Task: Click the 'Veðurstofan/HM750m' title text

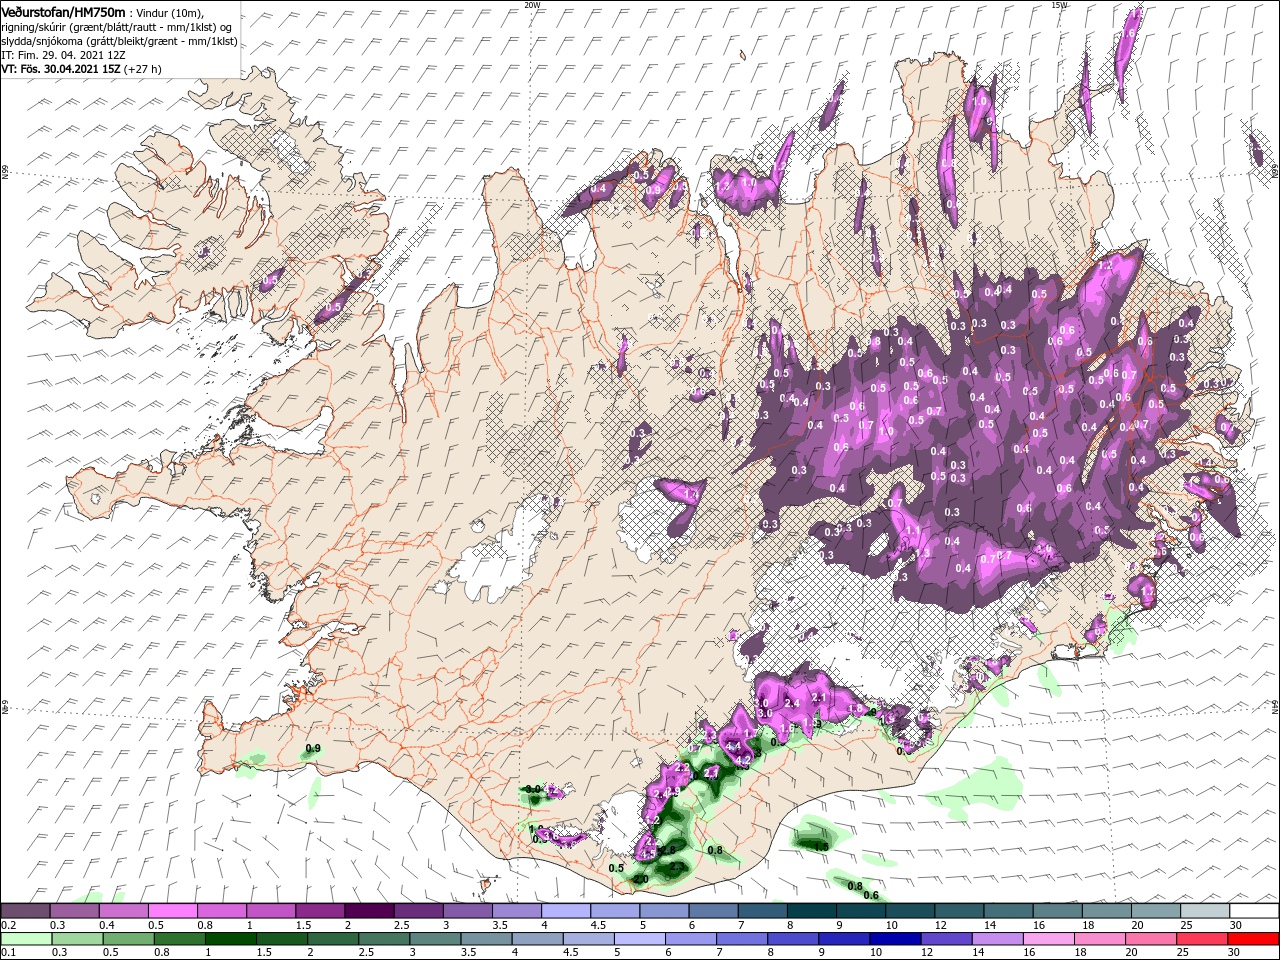Action: click(63, 11)
